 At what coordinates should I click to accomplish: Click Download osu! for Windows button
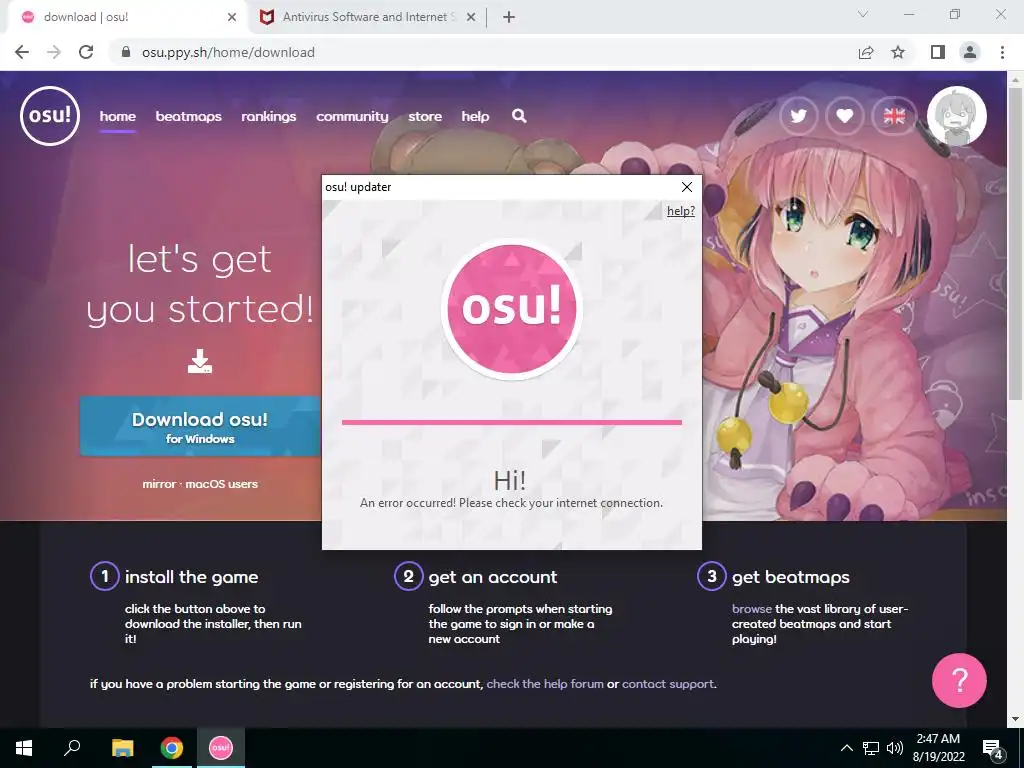coord(200,426)
